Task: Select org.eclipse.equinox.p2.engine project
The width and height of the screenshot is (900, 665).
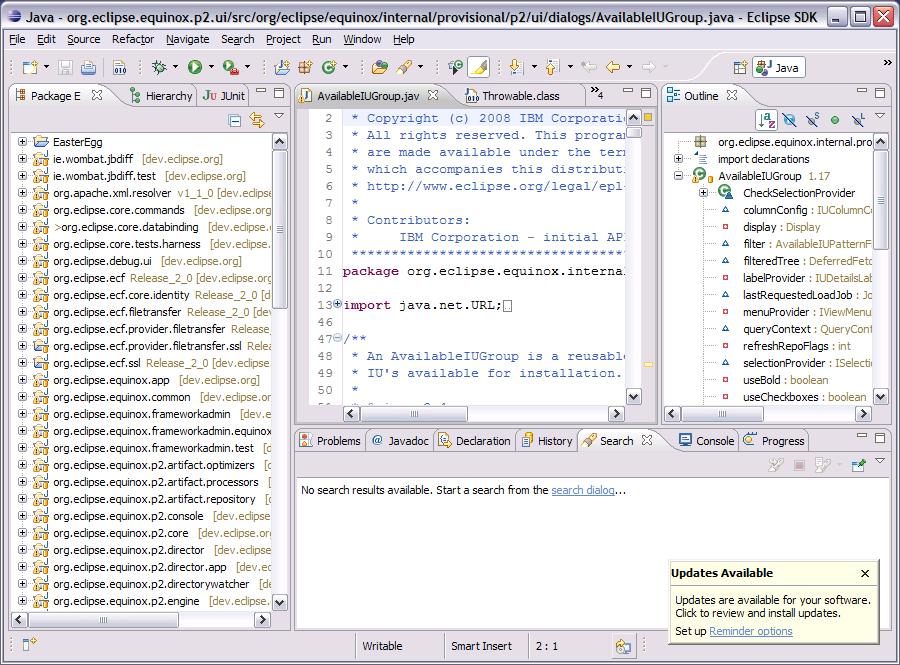Action: [126, 601]
